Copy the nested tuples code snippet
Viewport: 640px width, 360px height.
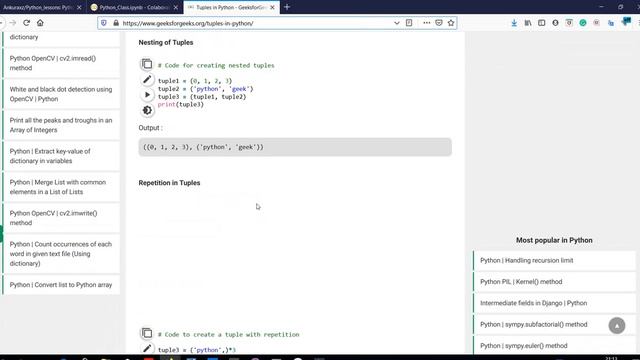click(x=147, y=64)
